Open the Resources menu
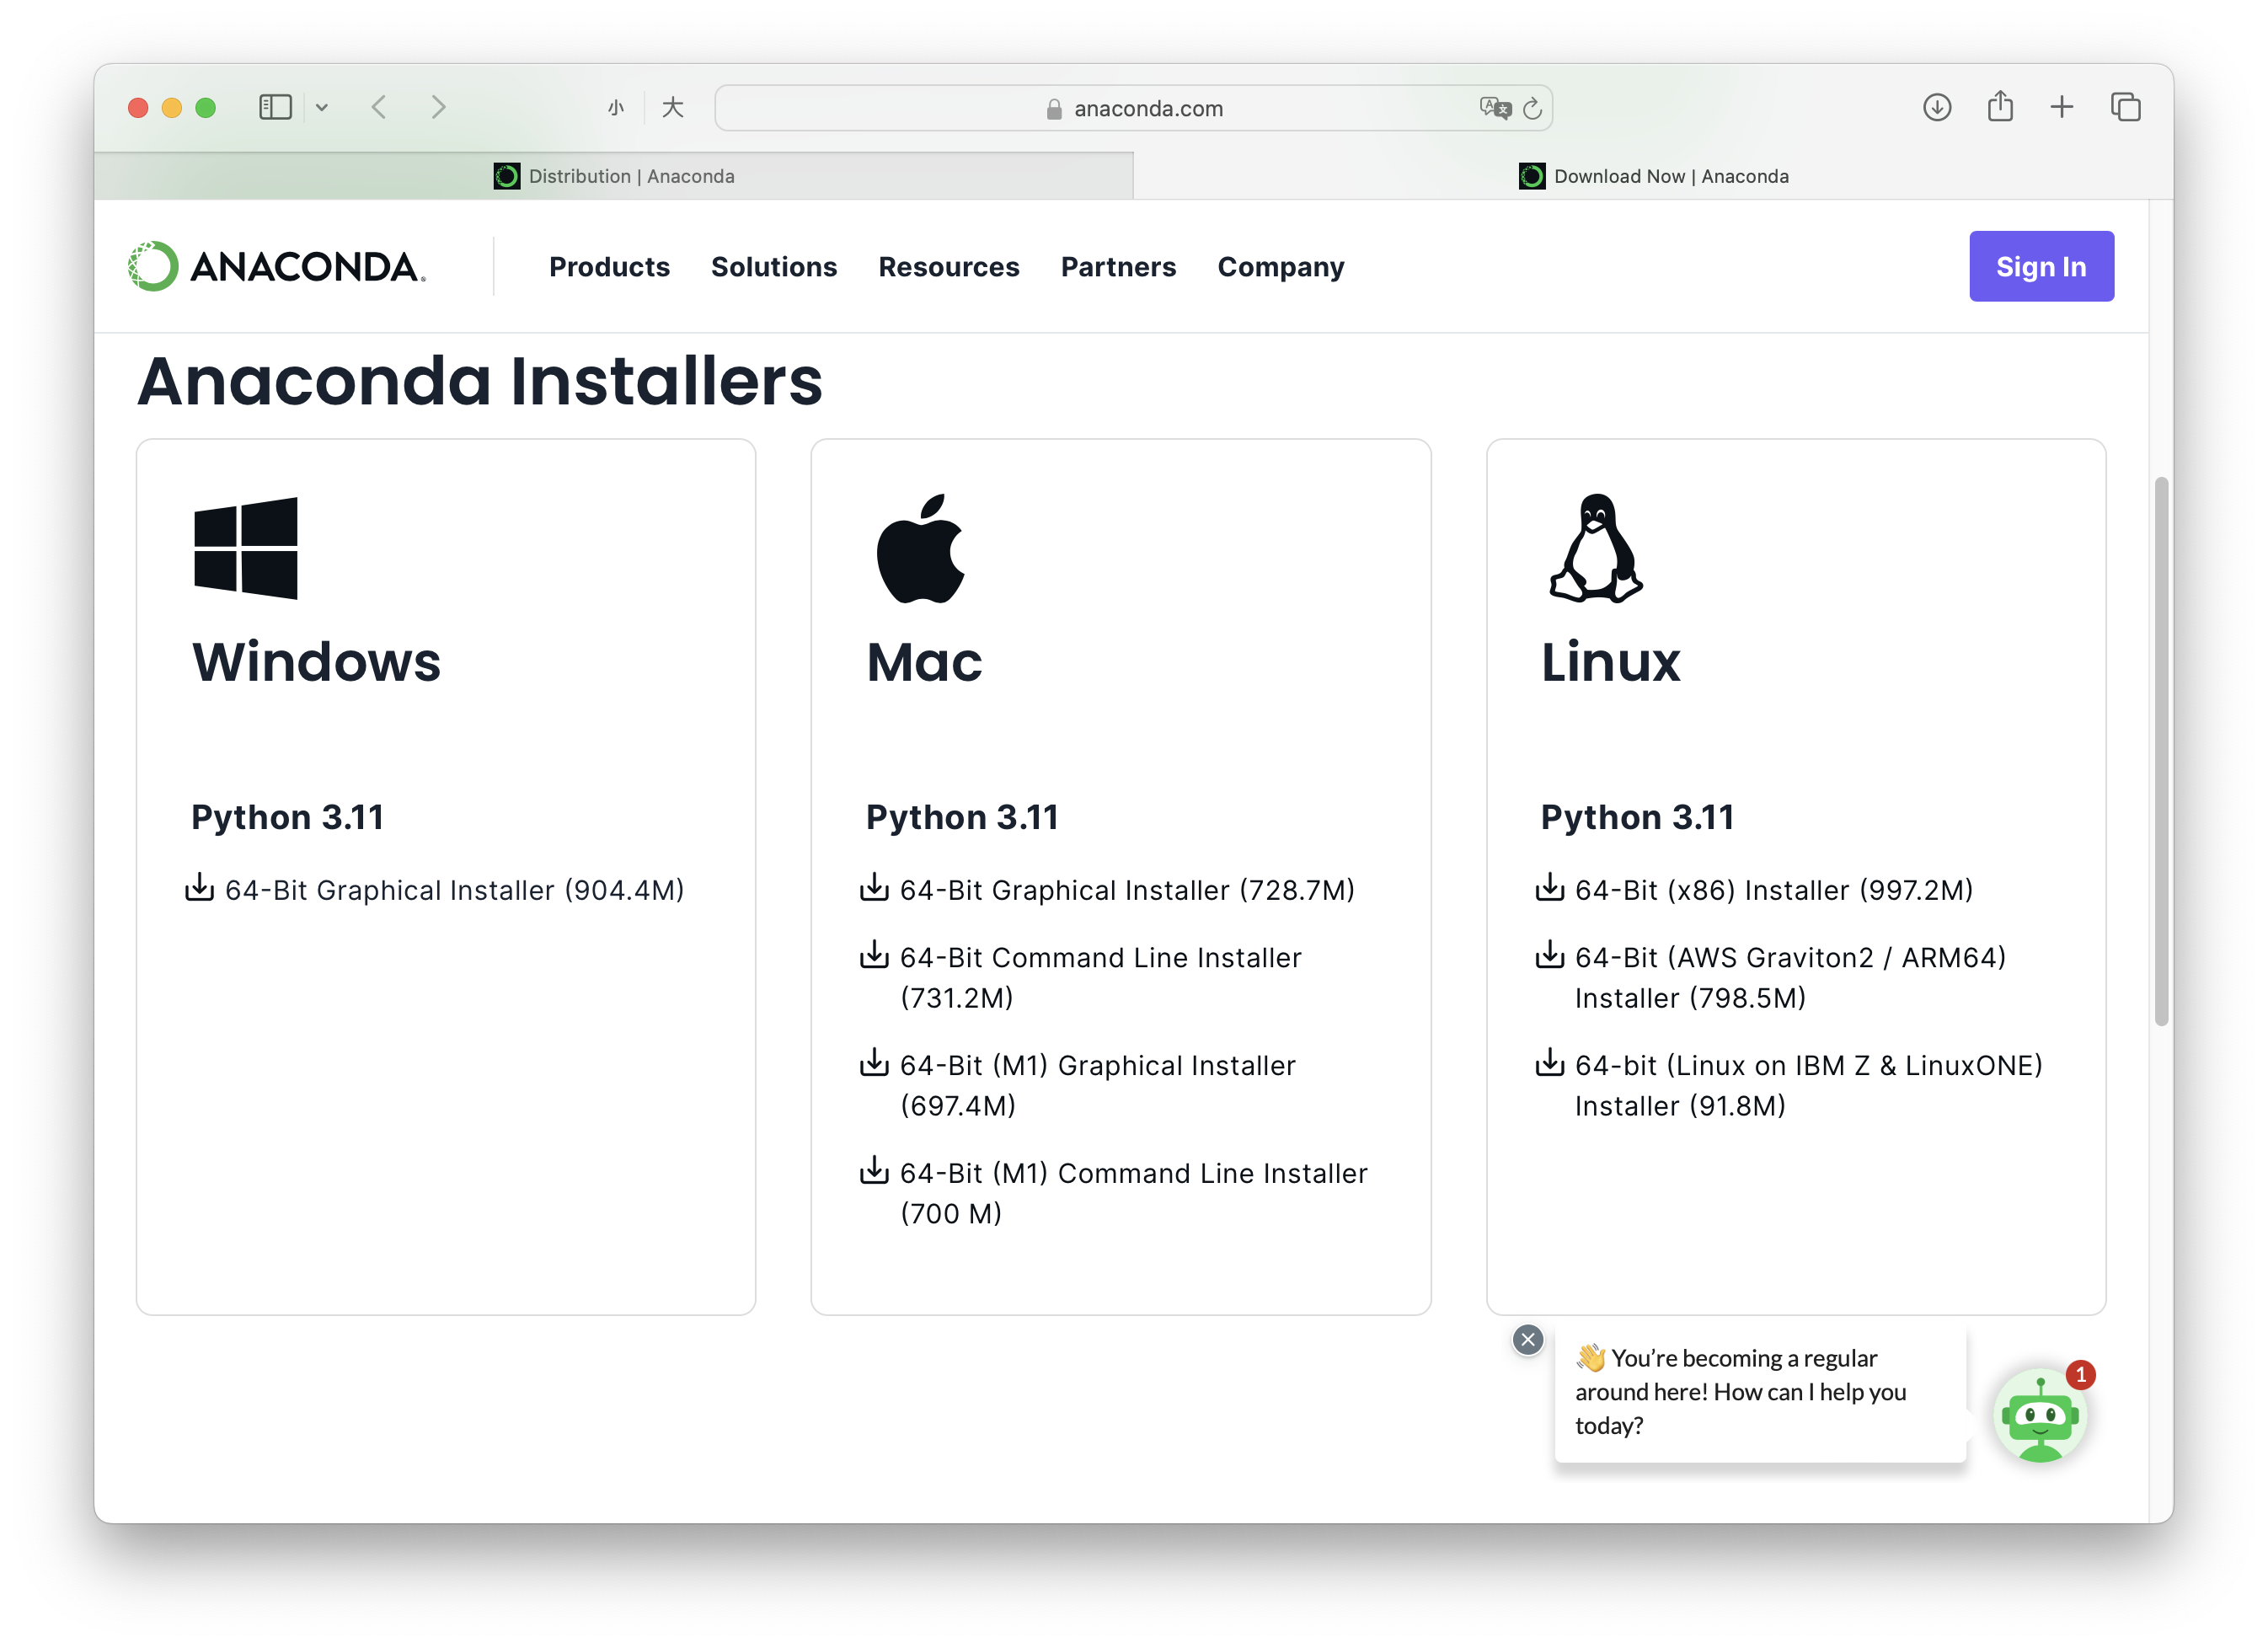 (x=949, y=267)
